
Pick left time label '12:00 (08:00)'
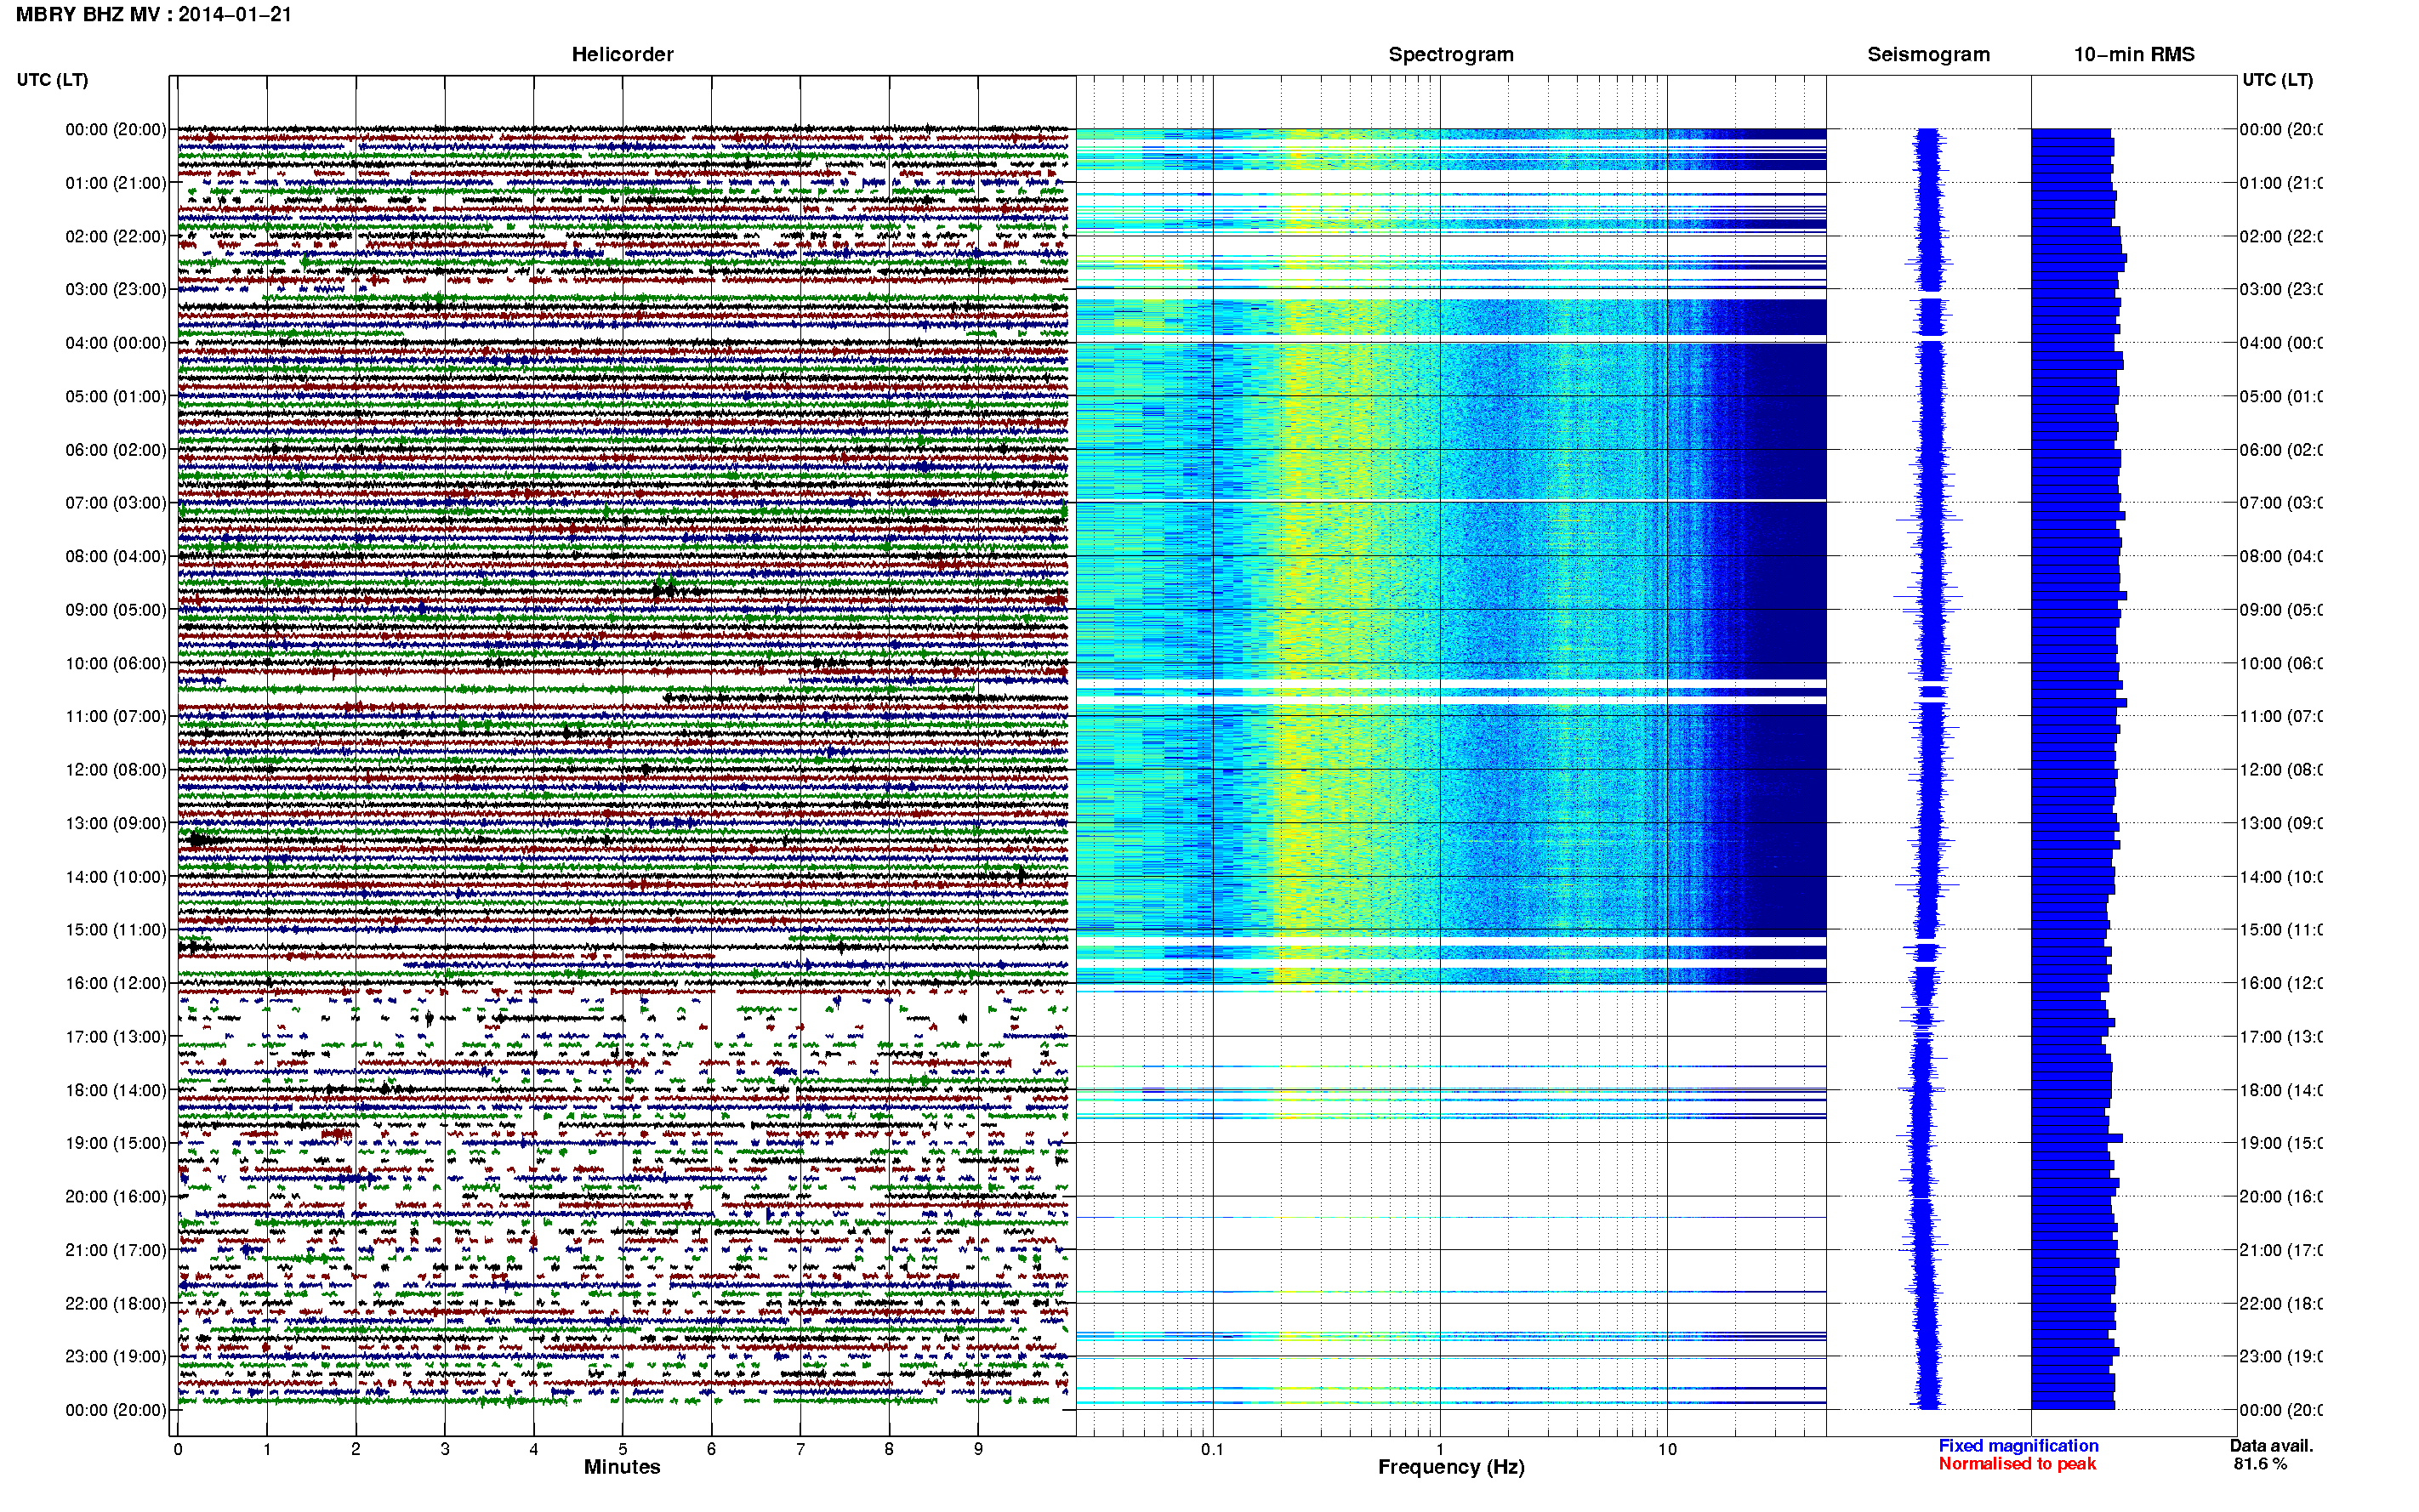pyautogui.click(x=116, y=770)
